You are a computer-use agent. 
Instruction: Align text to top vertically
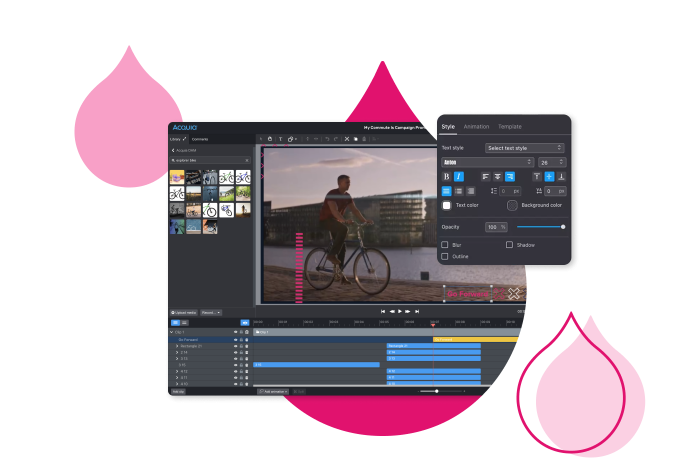coord(537,176)
